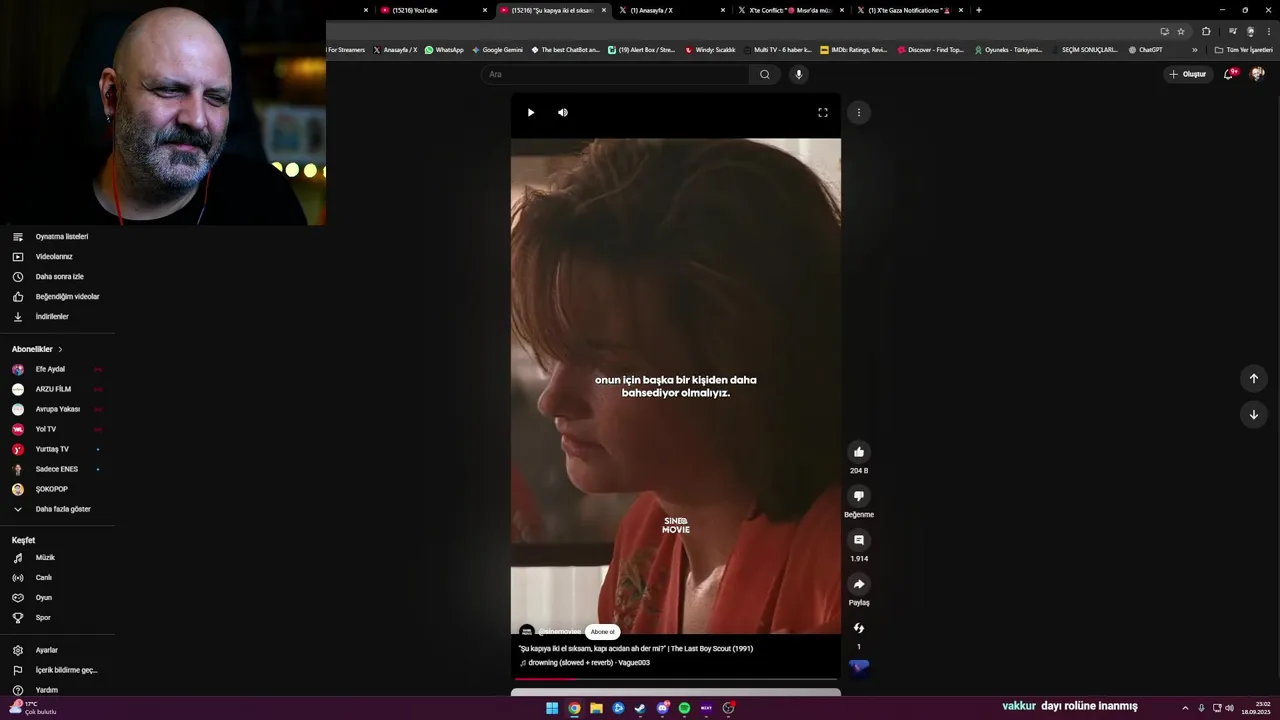Seek on the red video progress bar

(x=676, y=679)
